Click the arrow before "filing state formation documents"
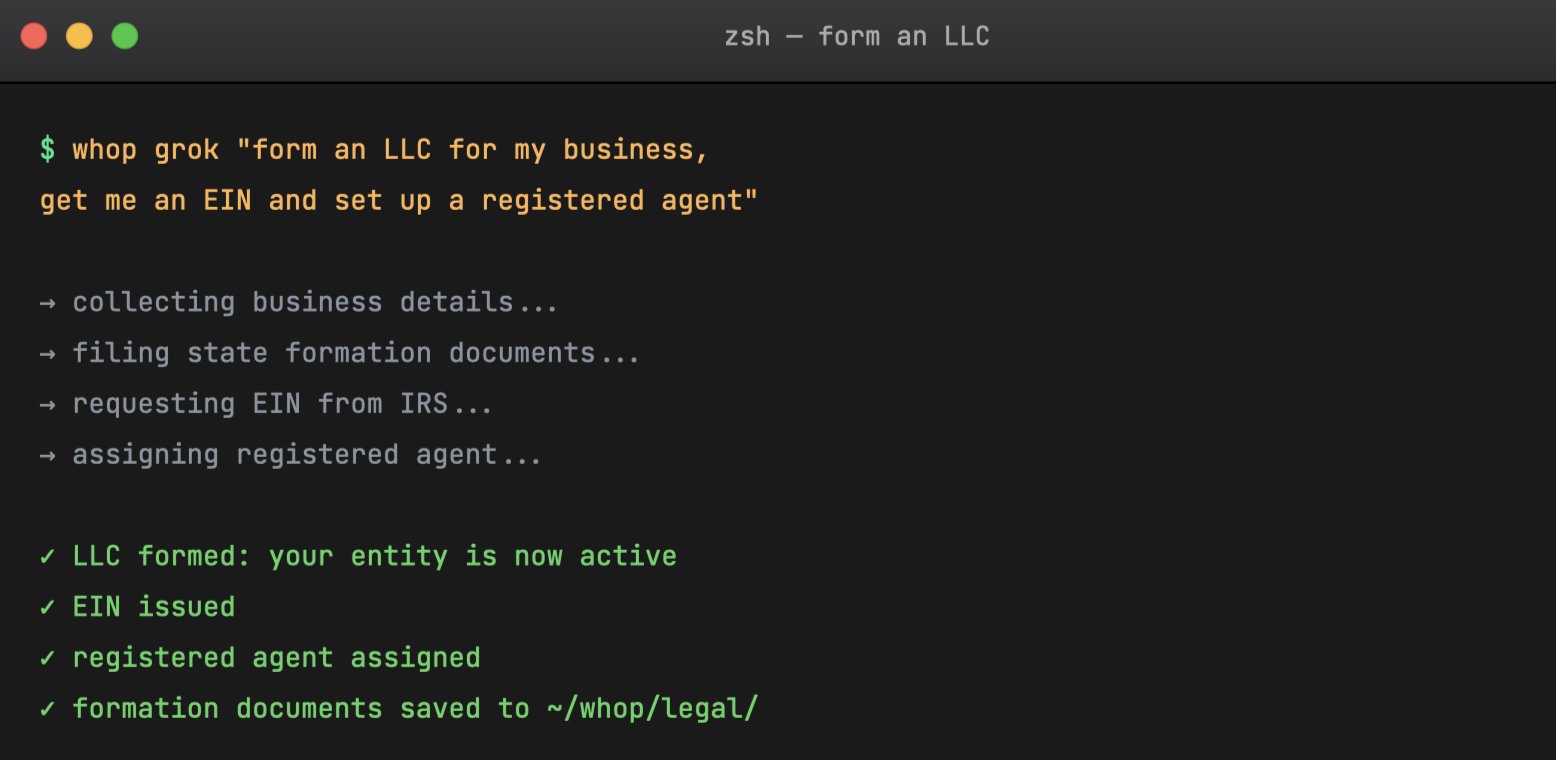Viewport: 1556px width, 760px height. click(47, 353)
